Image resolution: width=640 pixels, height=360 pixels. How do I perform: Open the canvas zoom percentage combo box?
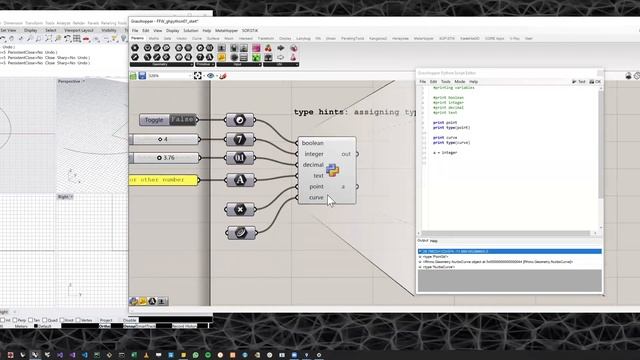pos(169,76)
